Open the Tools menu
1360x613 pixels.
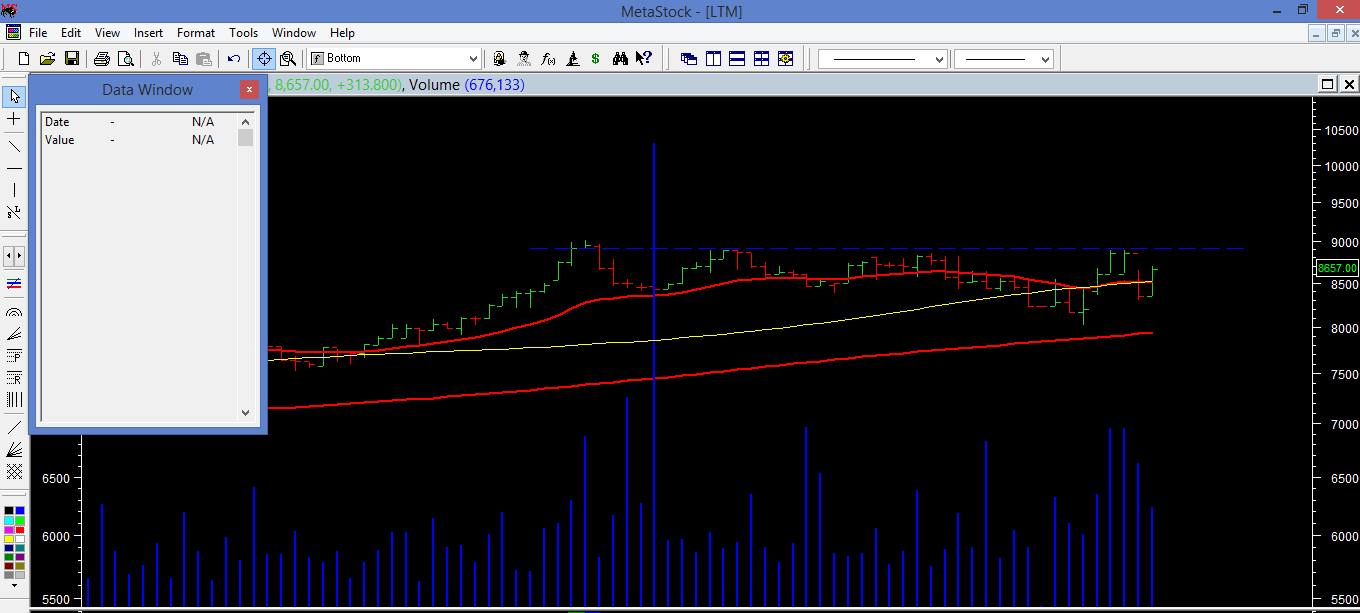(x=243, y=33)
